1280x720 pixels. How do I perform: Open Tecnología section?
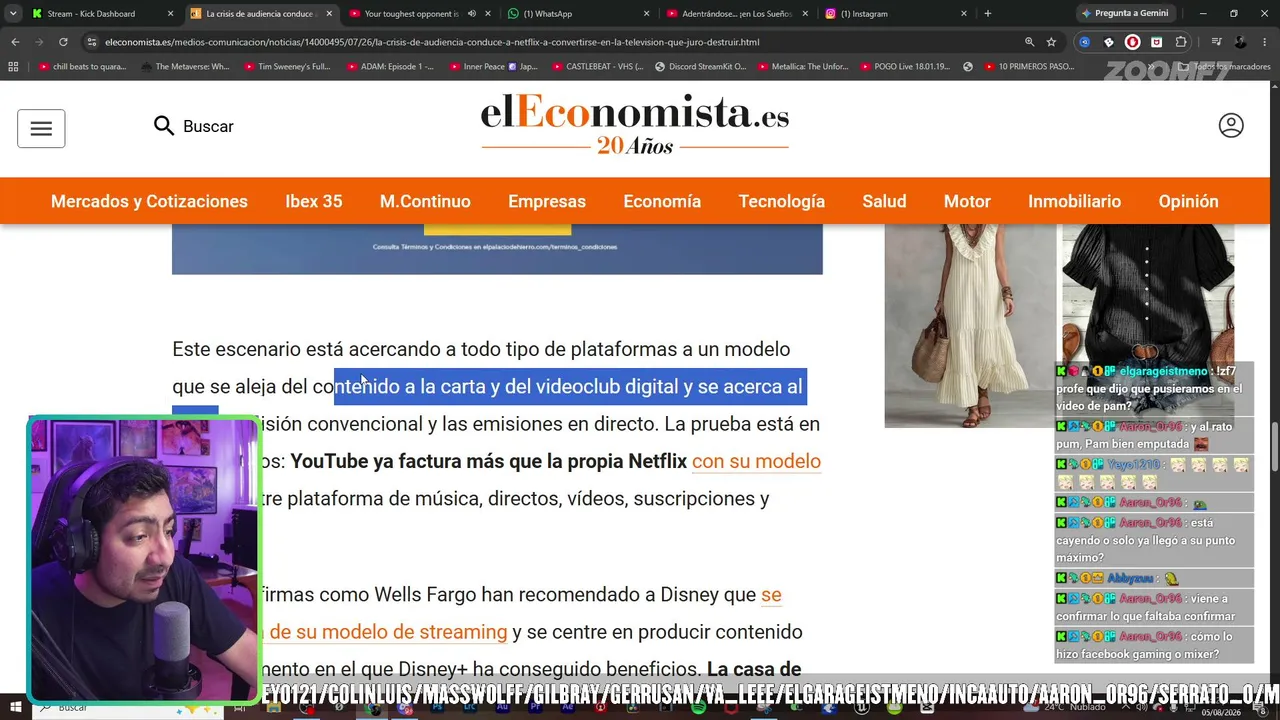782,201
